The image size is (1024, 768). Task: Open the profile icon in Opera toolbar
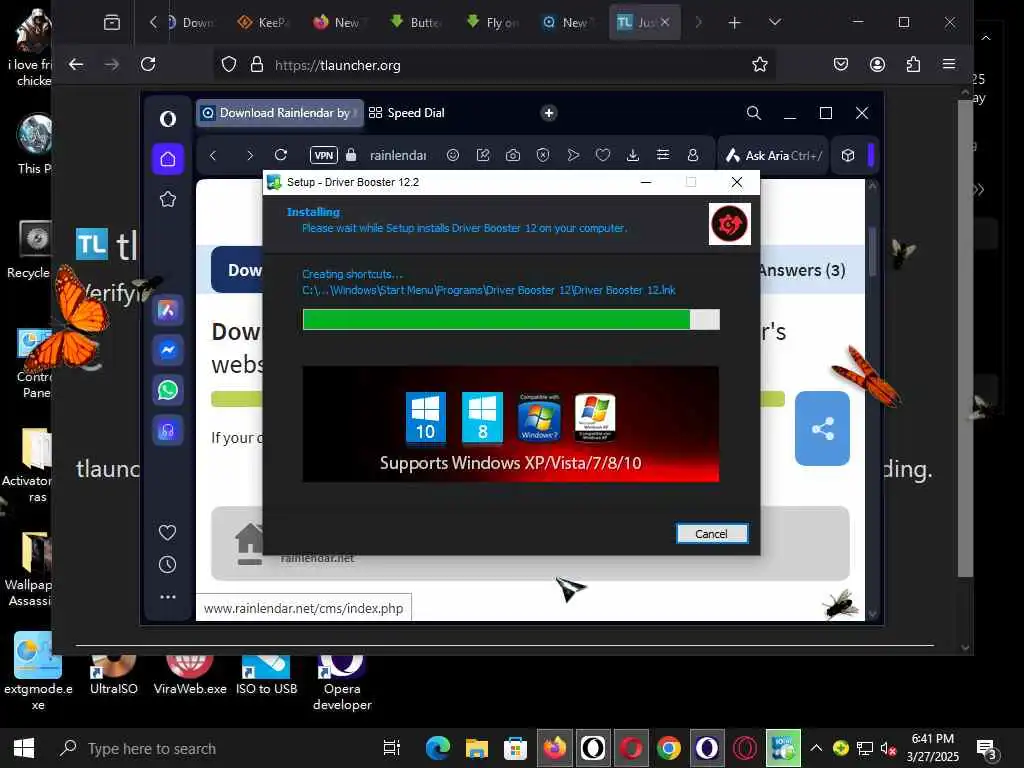pyautogui.click(x=693, y=155)
